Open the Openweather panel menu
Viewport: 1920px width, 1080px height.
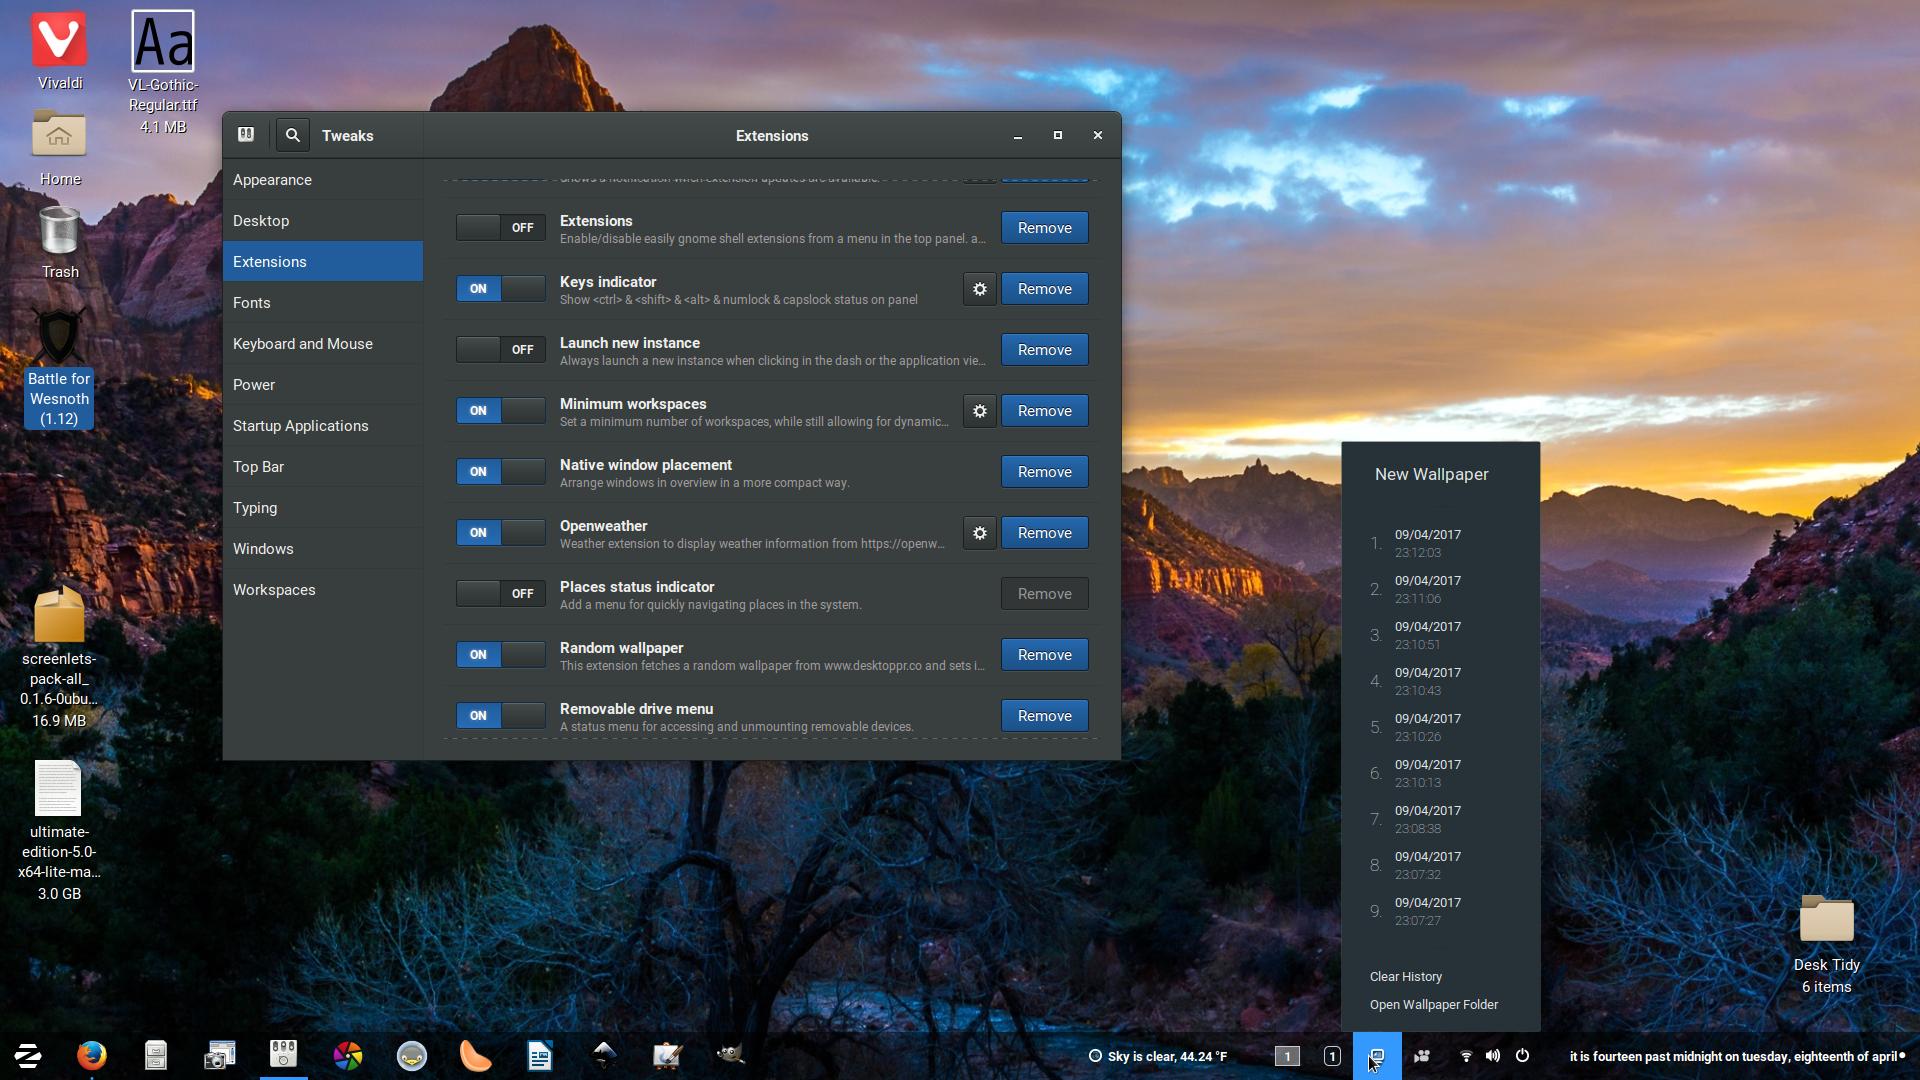pos(1158,1056)
